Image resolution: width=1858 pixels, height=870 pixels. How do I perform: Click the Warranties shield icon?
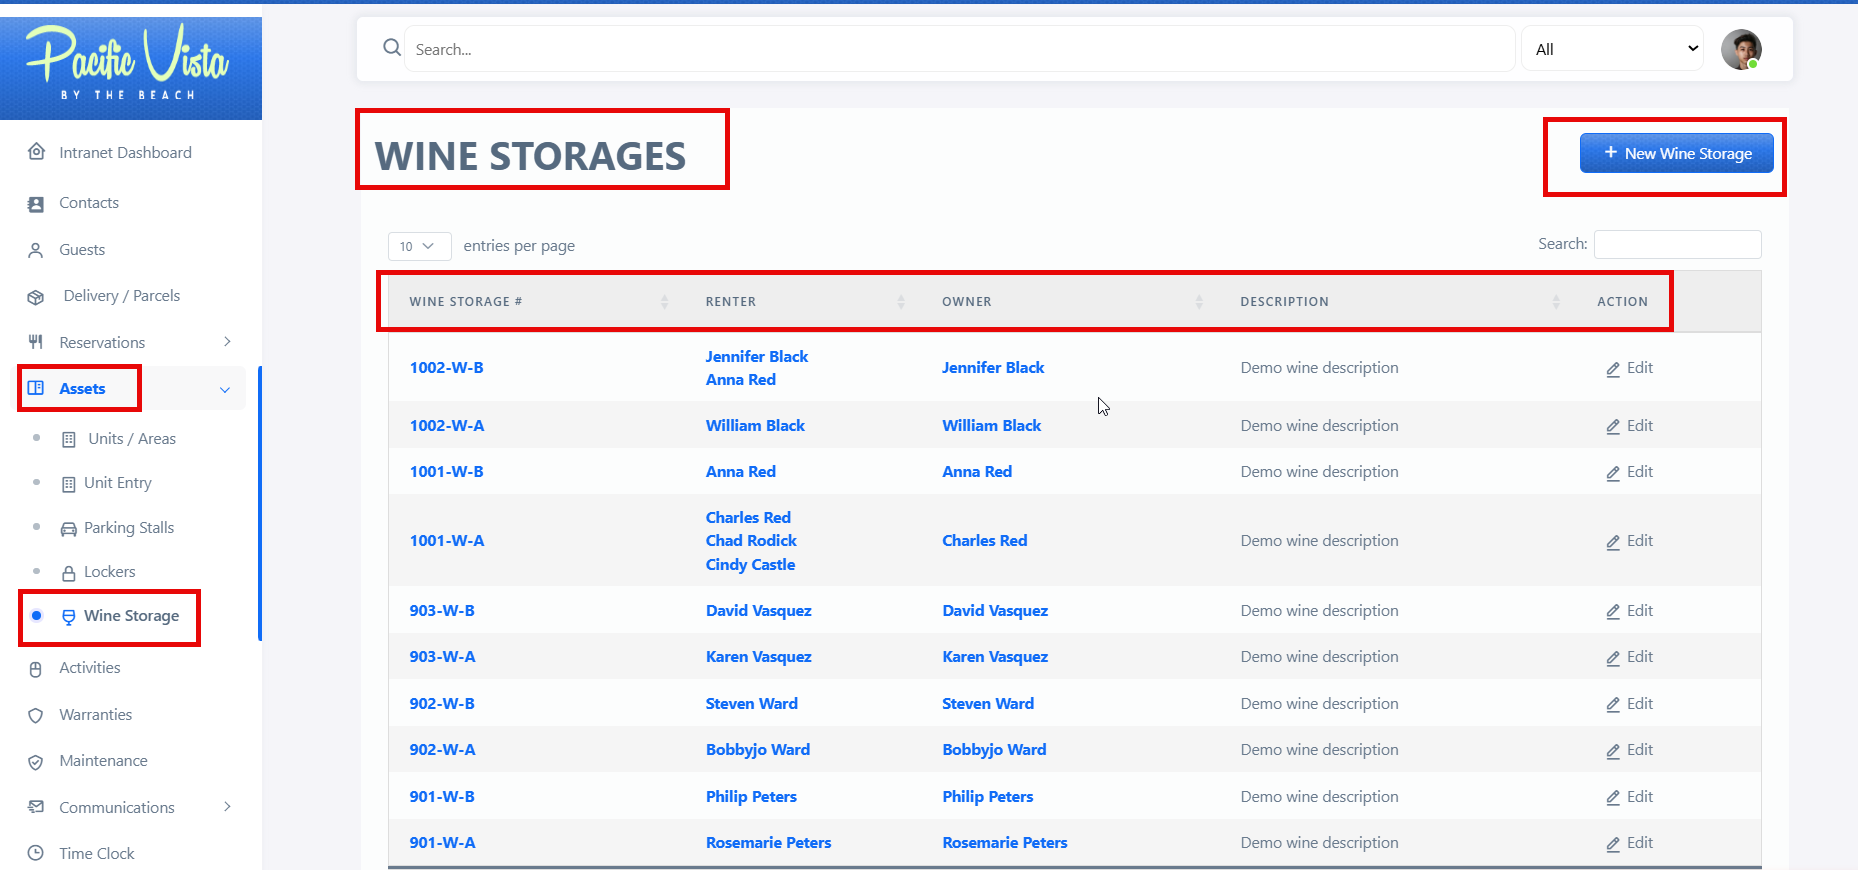click(x=36, y=715)
